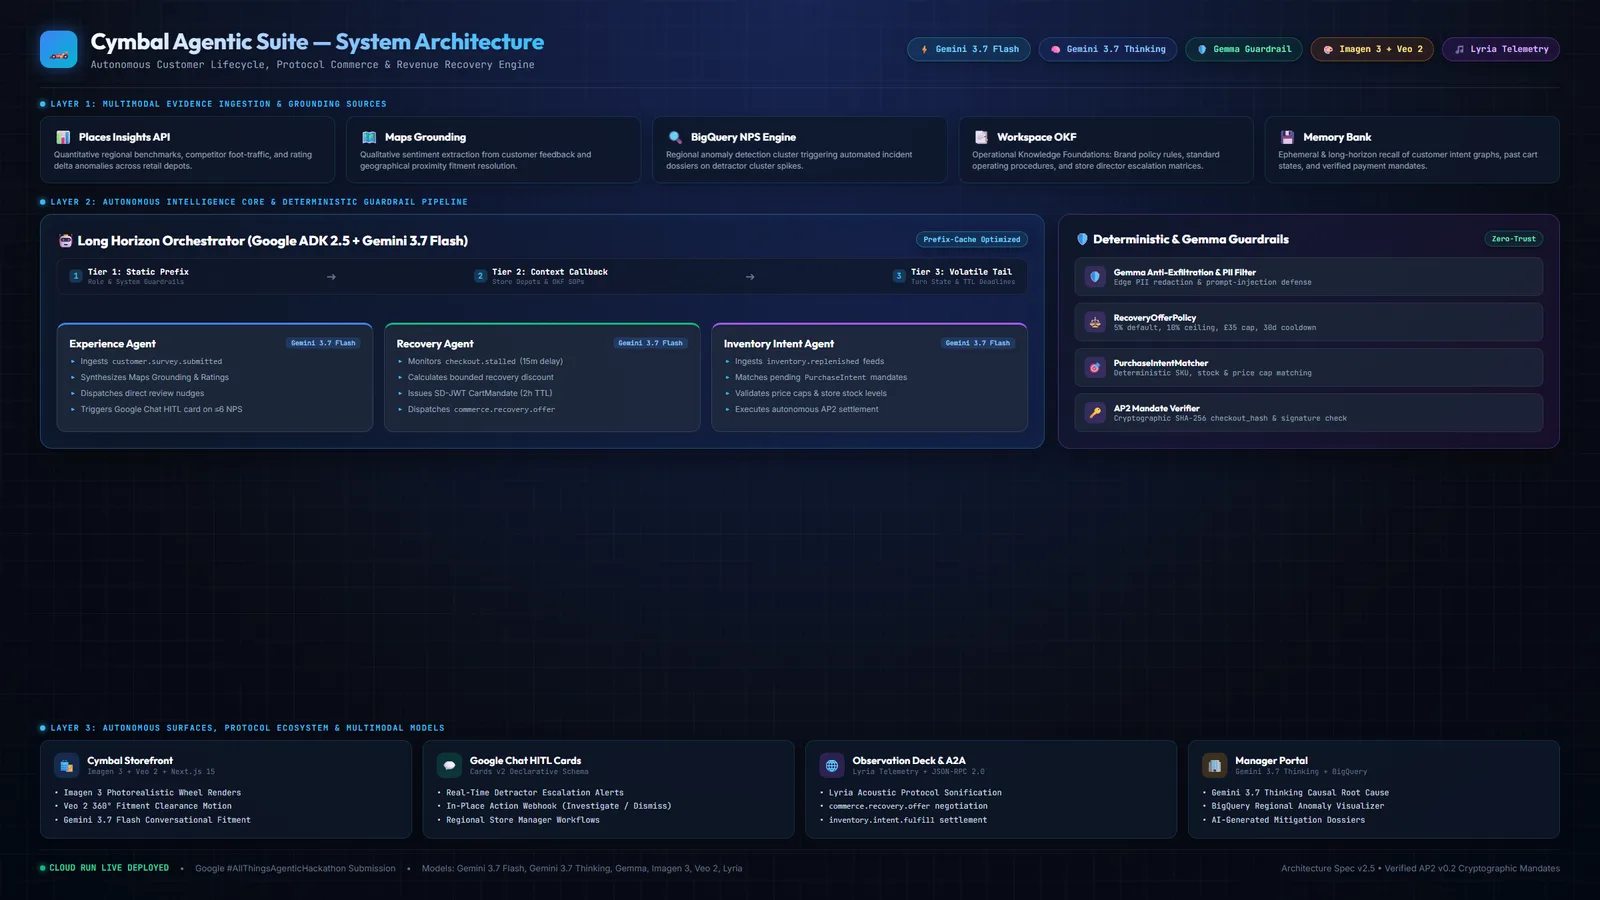Click the 'CLOUD RUN LIVE DEPLOYED' status text

coord(109,868)
